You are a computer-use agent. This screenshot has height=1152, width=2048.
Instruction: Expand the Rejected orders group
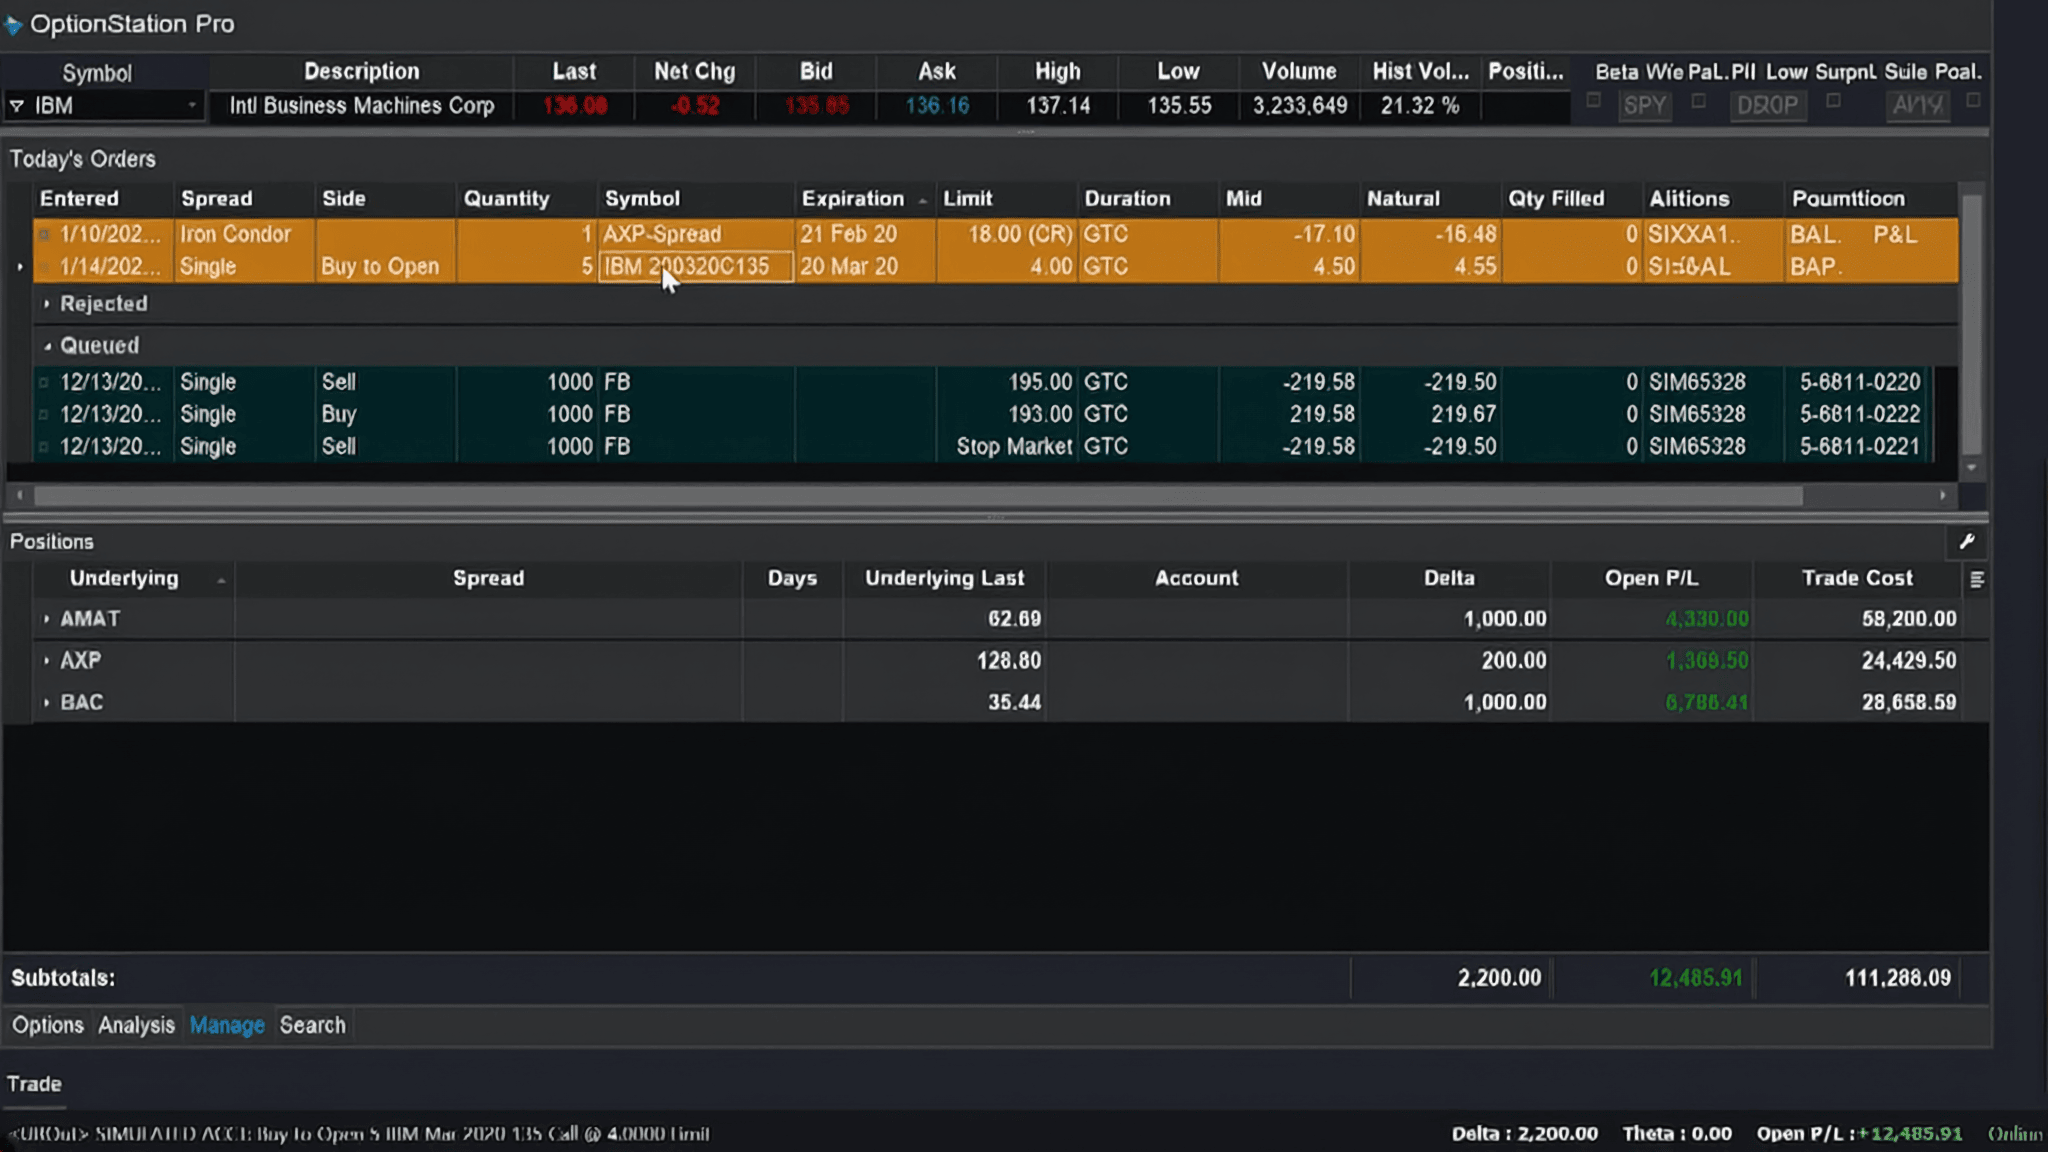pyautogui.click(x=46, y=303)
